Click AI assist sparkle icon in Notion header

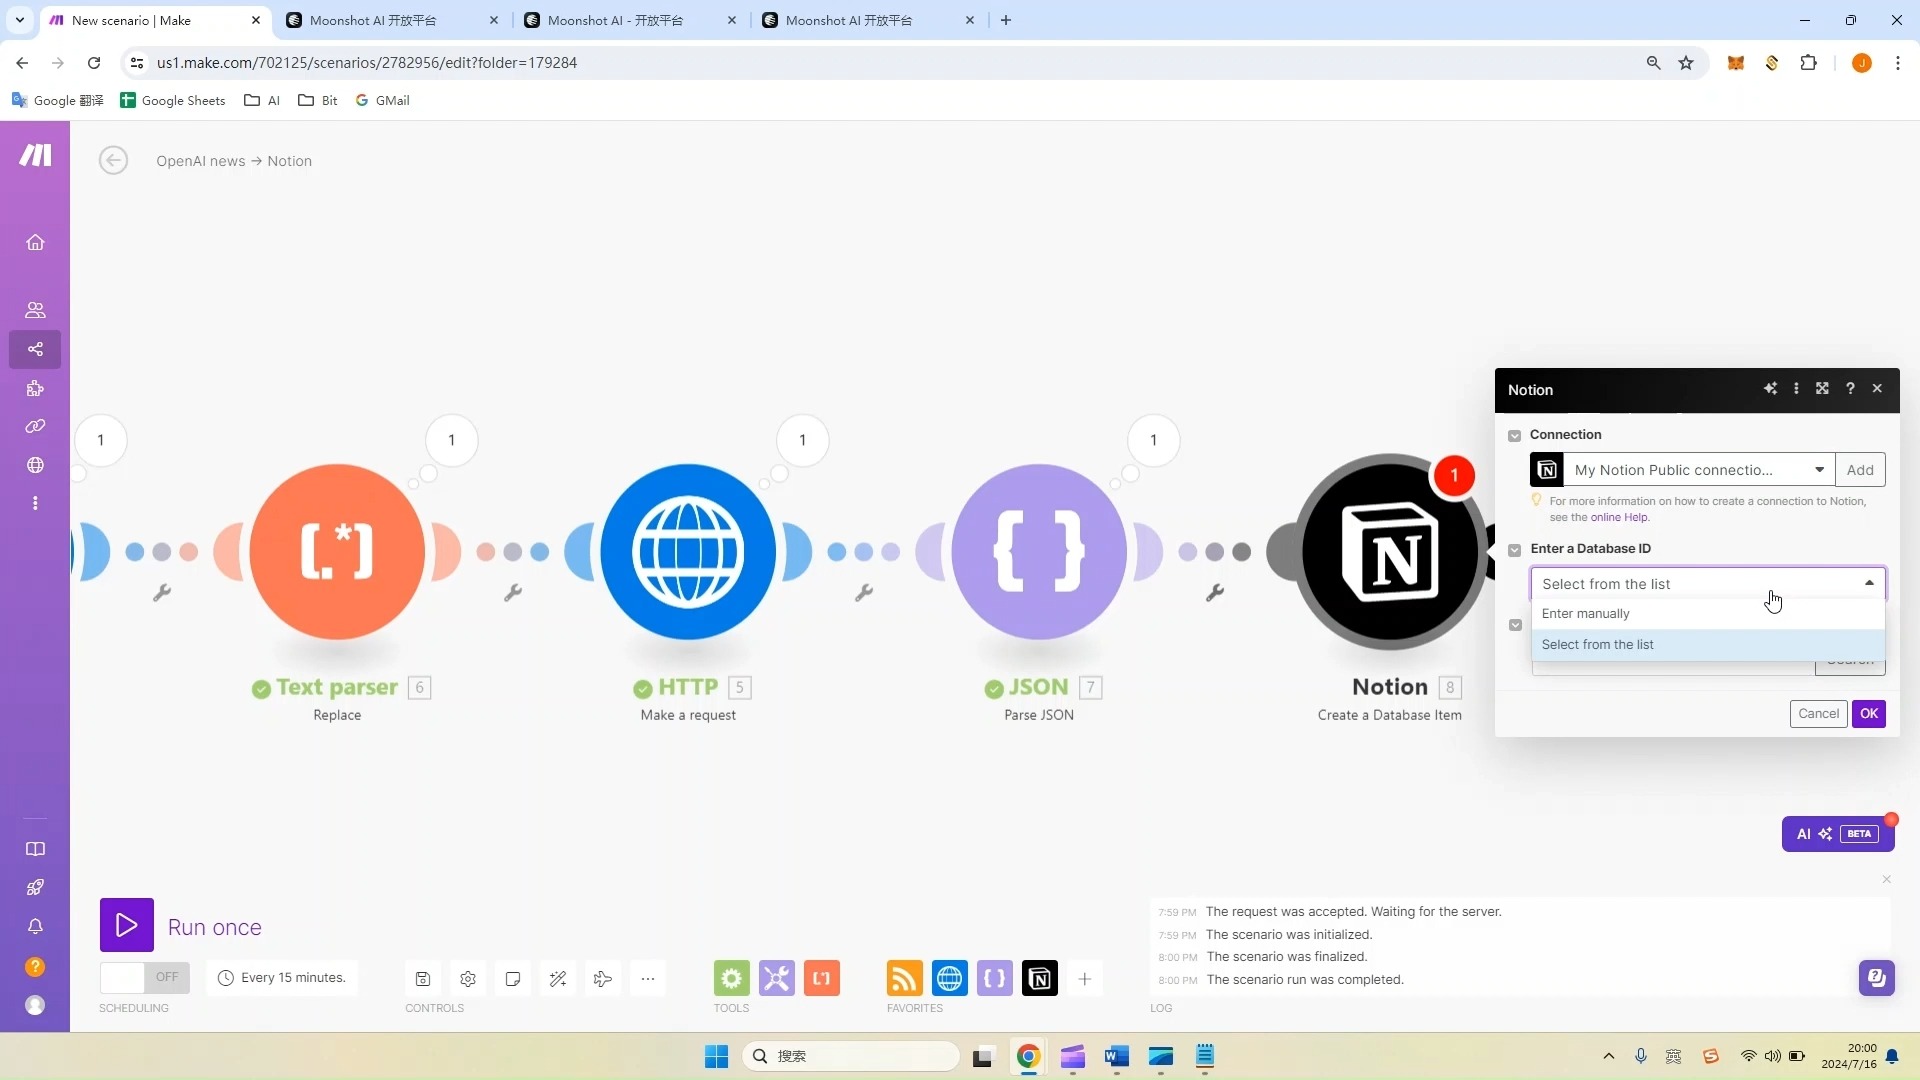[x=1770, y=389]
